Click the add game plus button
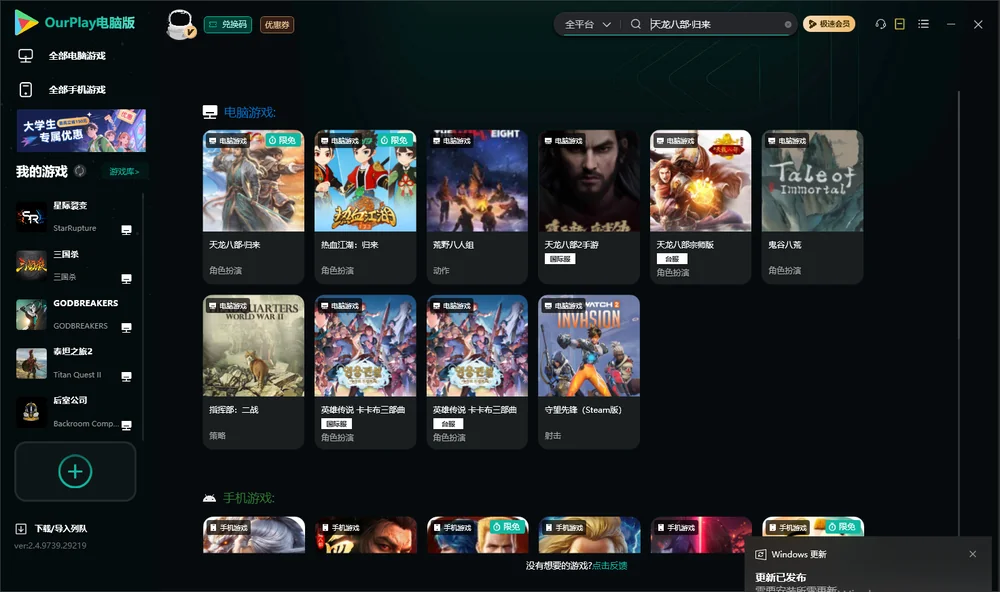The width and height of the screenshot is (1000, 592). click(x=75, y=471)
